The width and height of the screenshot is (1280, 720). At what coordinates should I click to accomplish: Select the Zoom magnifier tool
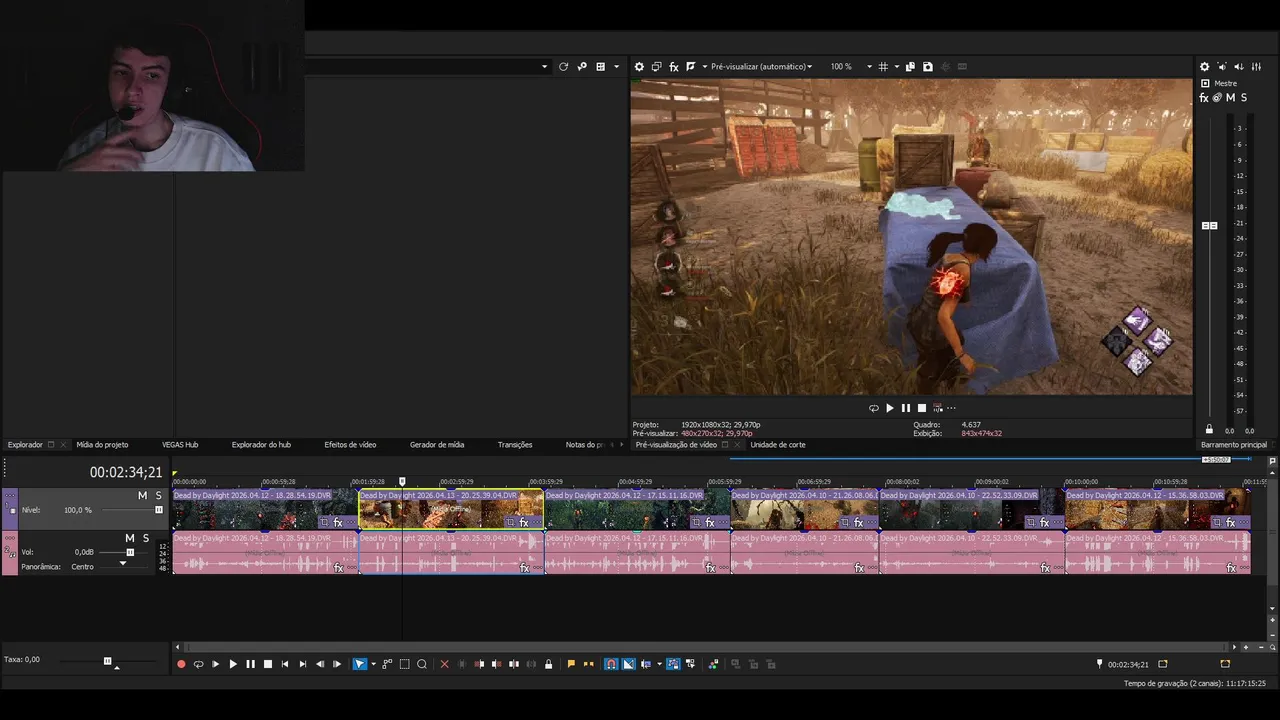click(x=422, y=664)
